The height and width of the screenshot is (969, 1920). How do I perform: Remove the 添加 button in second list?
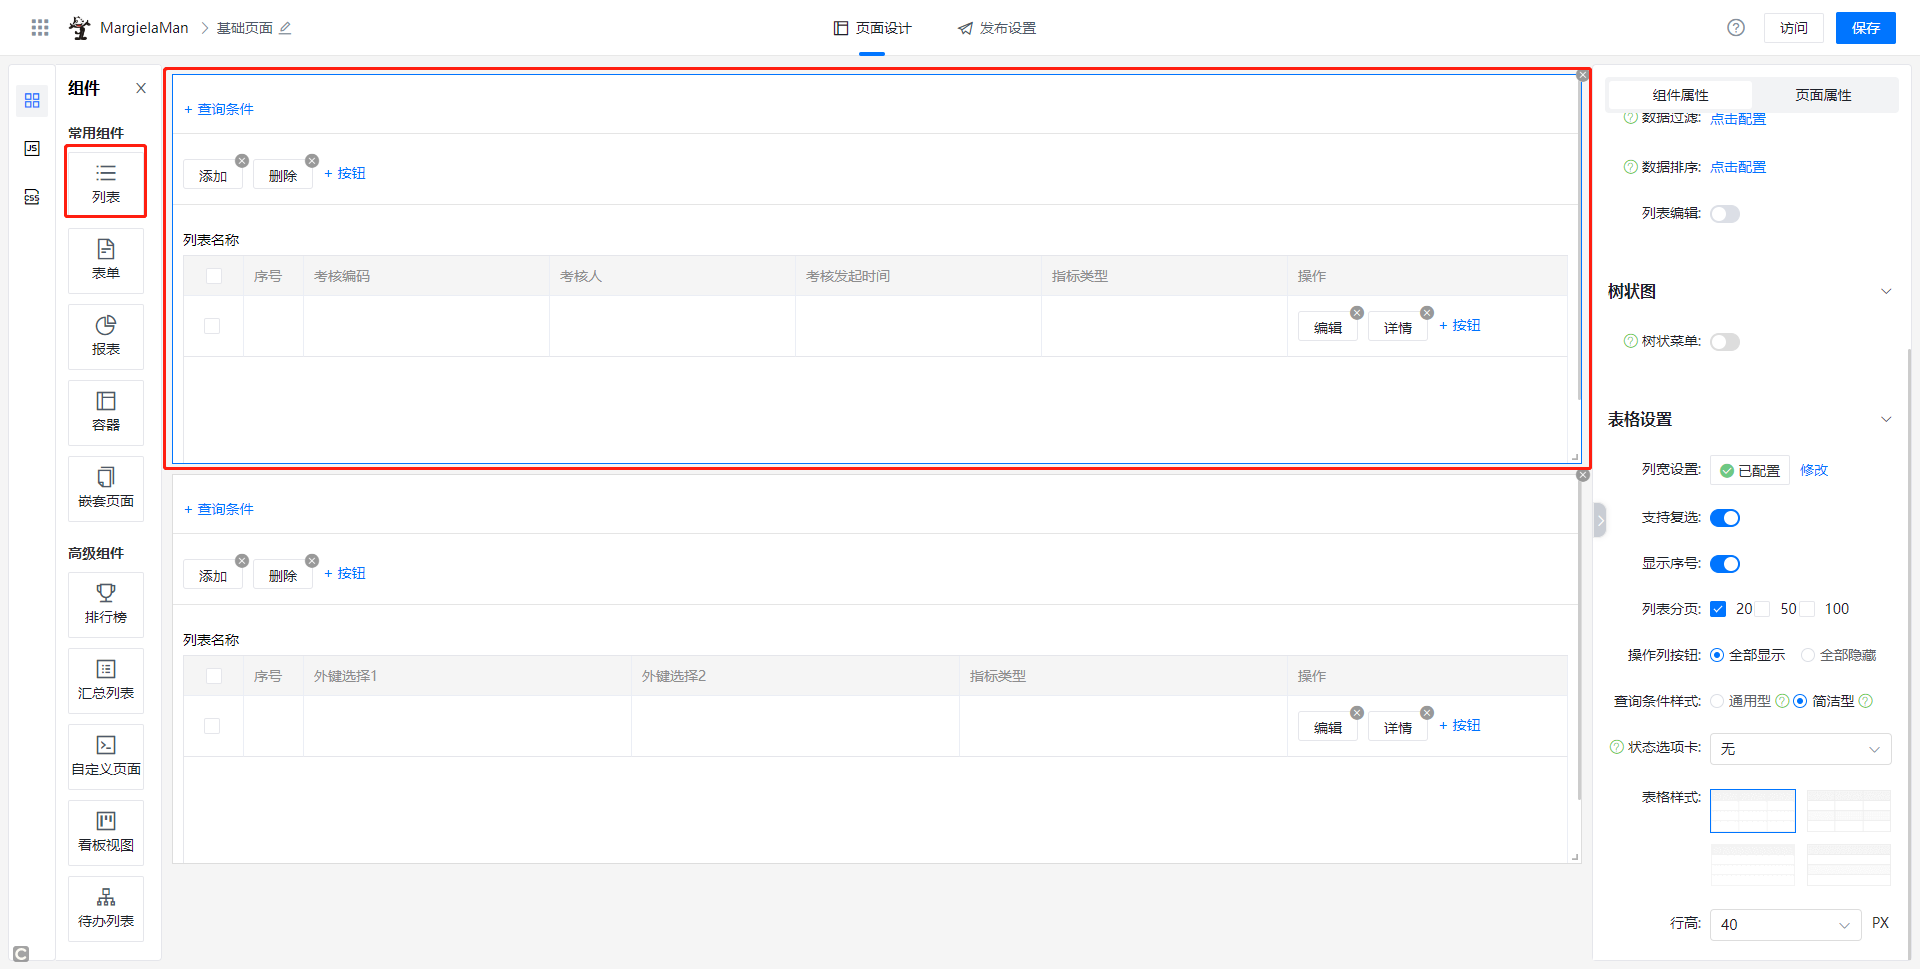[242, 561]
